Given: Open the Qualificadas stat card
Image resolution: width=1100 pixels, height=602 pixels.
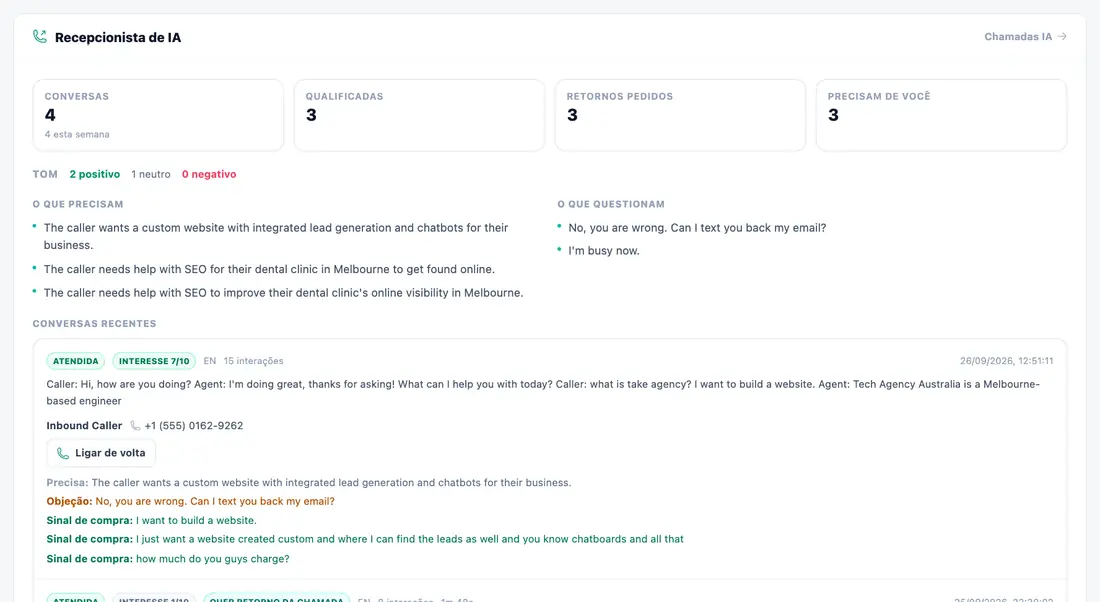Looking at the screenshot, I should pos(420,115).
